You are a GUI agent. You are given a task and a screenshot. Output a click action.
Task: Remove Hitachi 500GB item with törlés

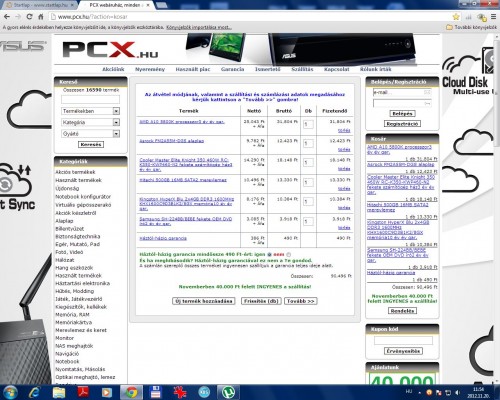click(344, 189)
